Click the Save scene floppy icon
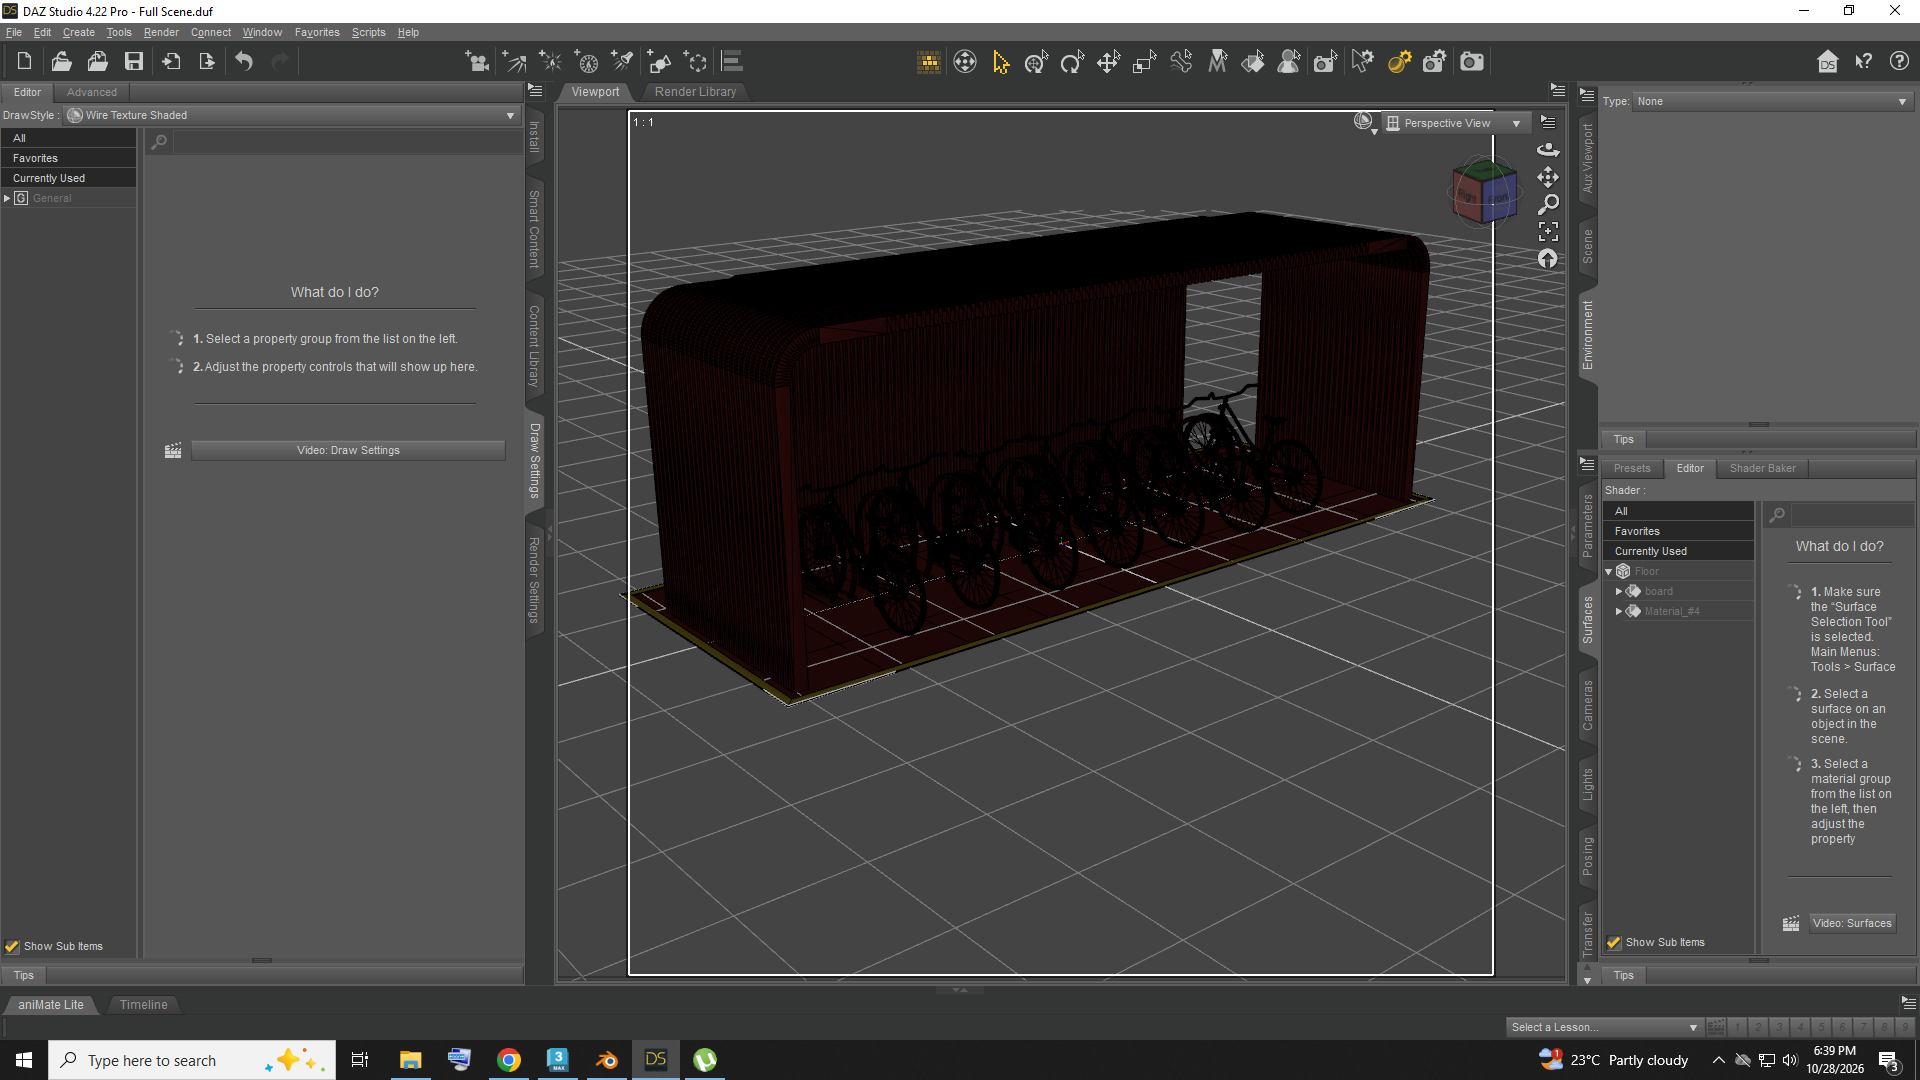 (x=133, y=62)
